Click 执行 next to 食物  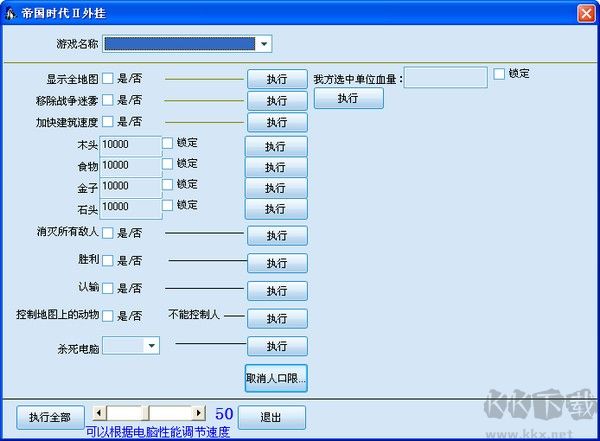tap(276, 167)
